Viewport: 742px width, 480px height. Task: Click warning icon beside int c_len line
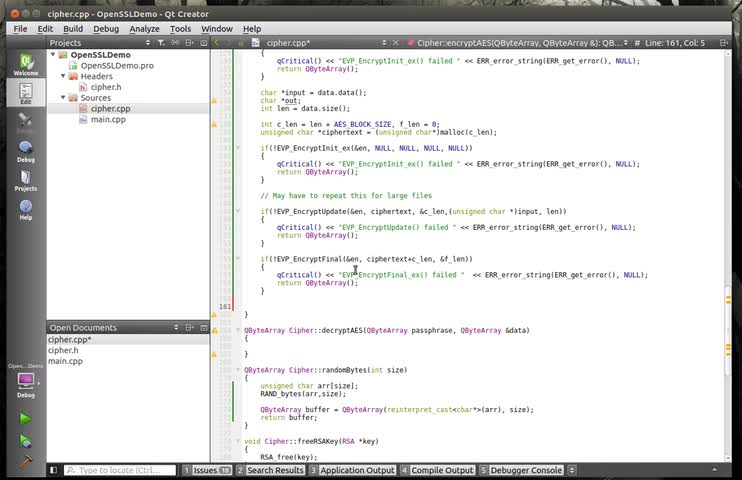point(214,124)
